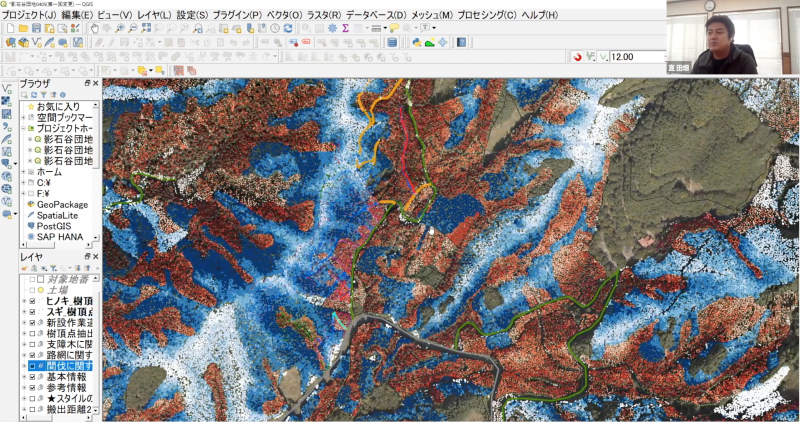Image resolution: width=800 pixels, height=422 pixels.
Task: Select SAP HANA entry in Browser
Action: click(x=60, y=237)
